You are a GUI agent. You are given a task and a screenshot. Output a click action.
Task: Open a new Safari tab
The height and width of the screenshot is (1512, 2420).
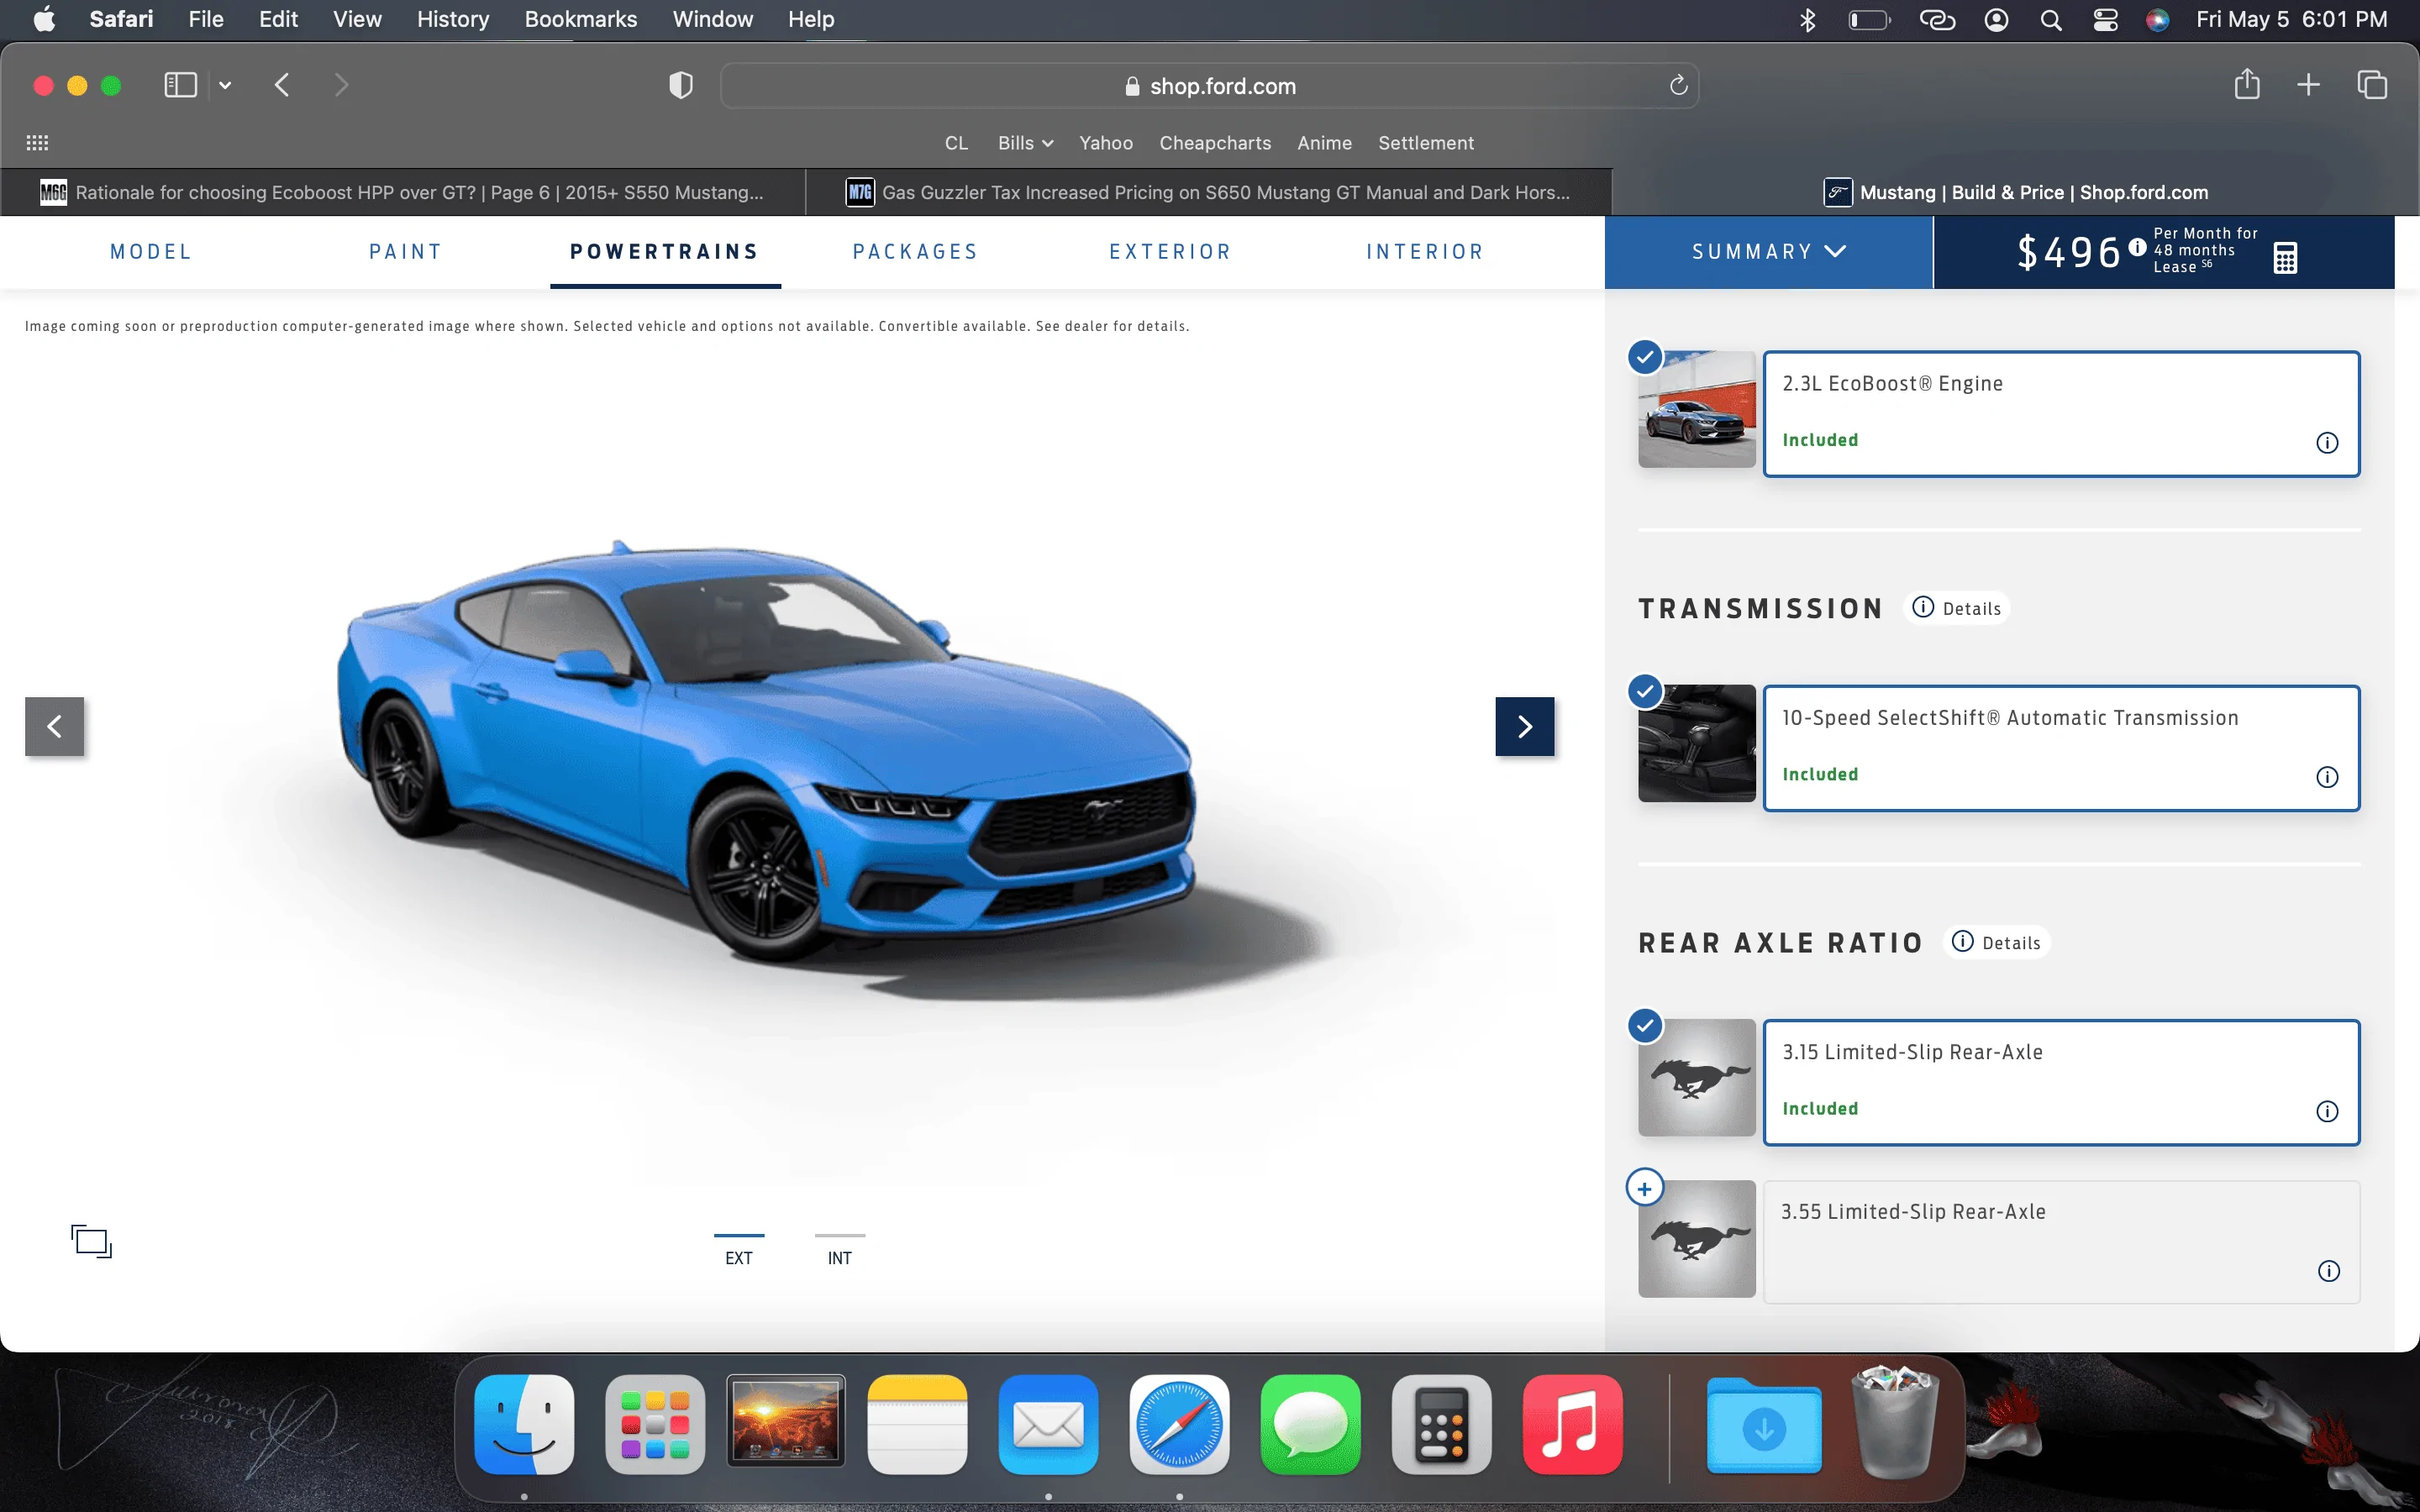[x=2308, y=85]
